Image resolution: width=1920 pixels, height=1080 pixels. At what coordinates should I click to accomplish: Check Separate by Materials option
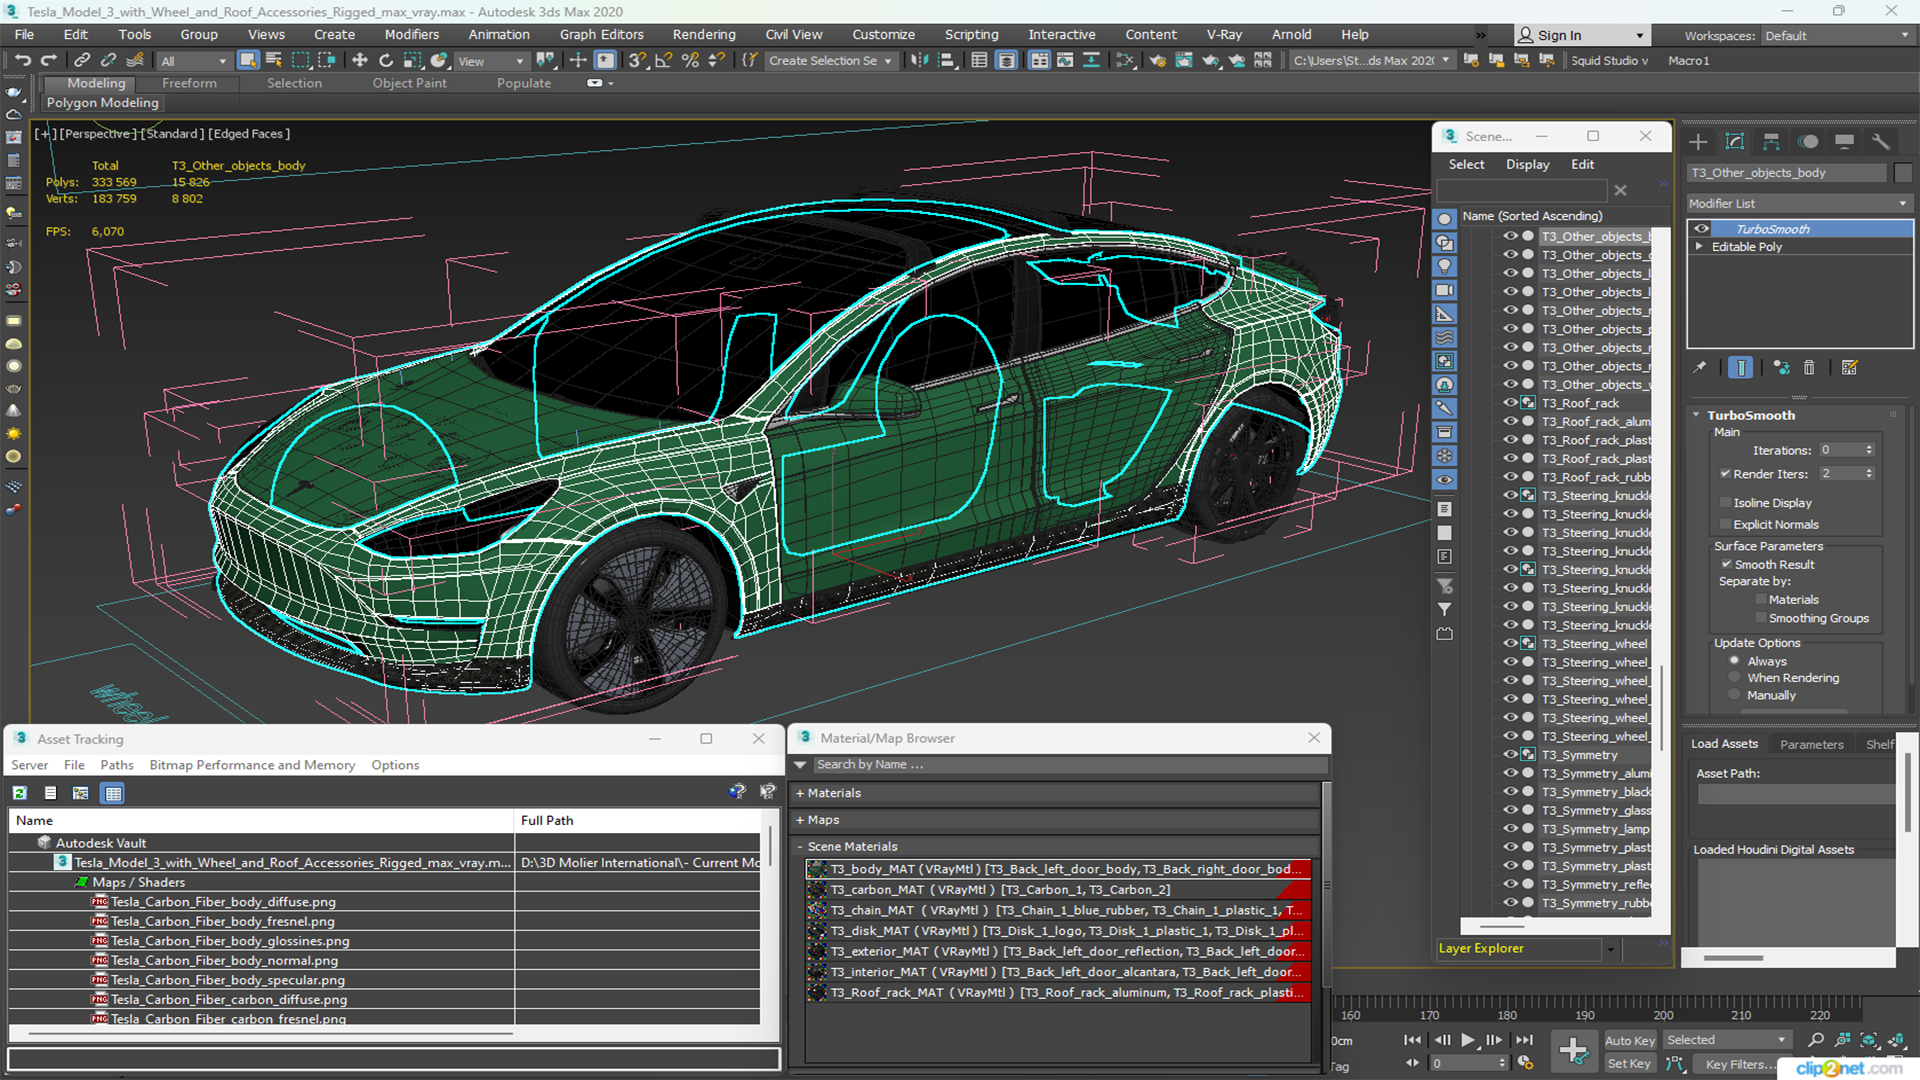tap(1761, 600)
